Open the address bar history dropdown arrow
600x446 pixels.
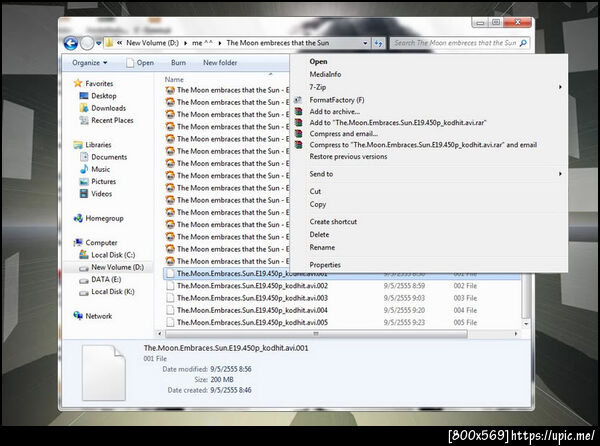[x=365, y=43]
